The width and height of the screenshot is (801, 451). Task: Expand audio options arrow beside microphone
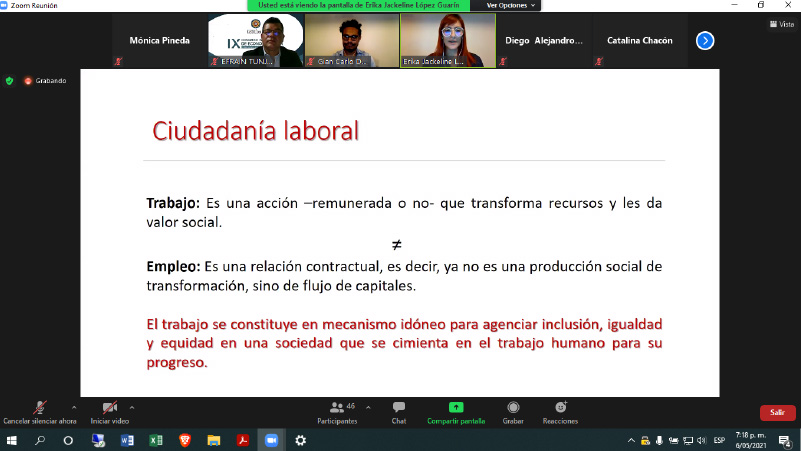pyautogui.click(x=74, y=408)
